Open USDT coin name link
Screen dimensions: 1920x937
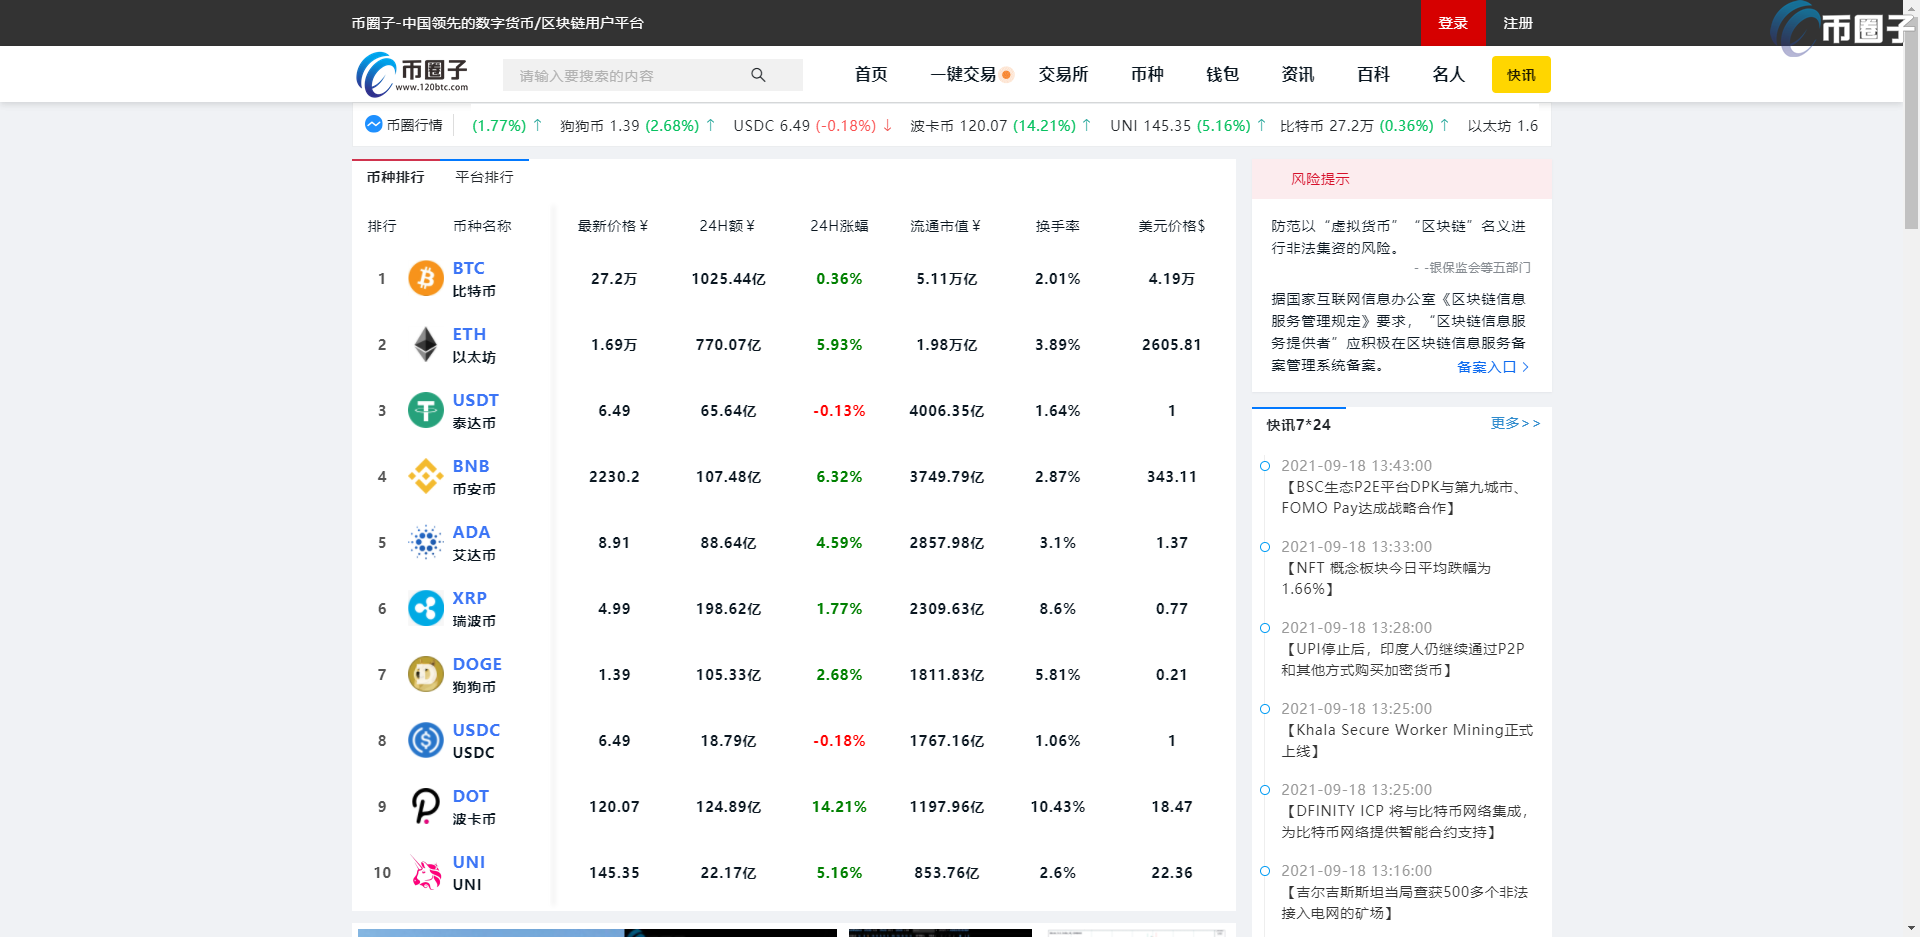click(x=475, y=400)
